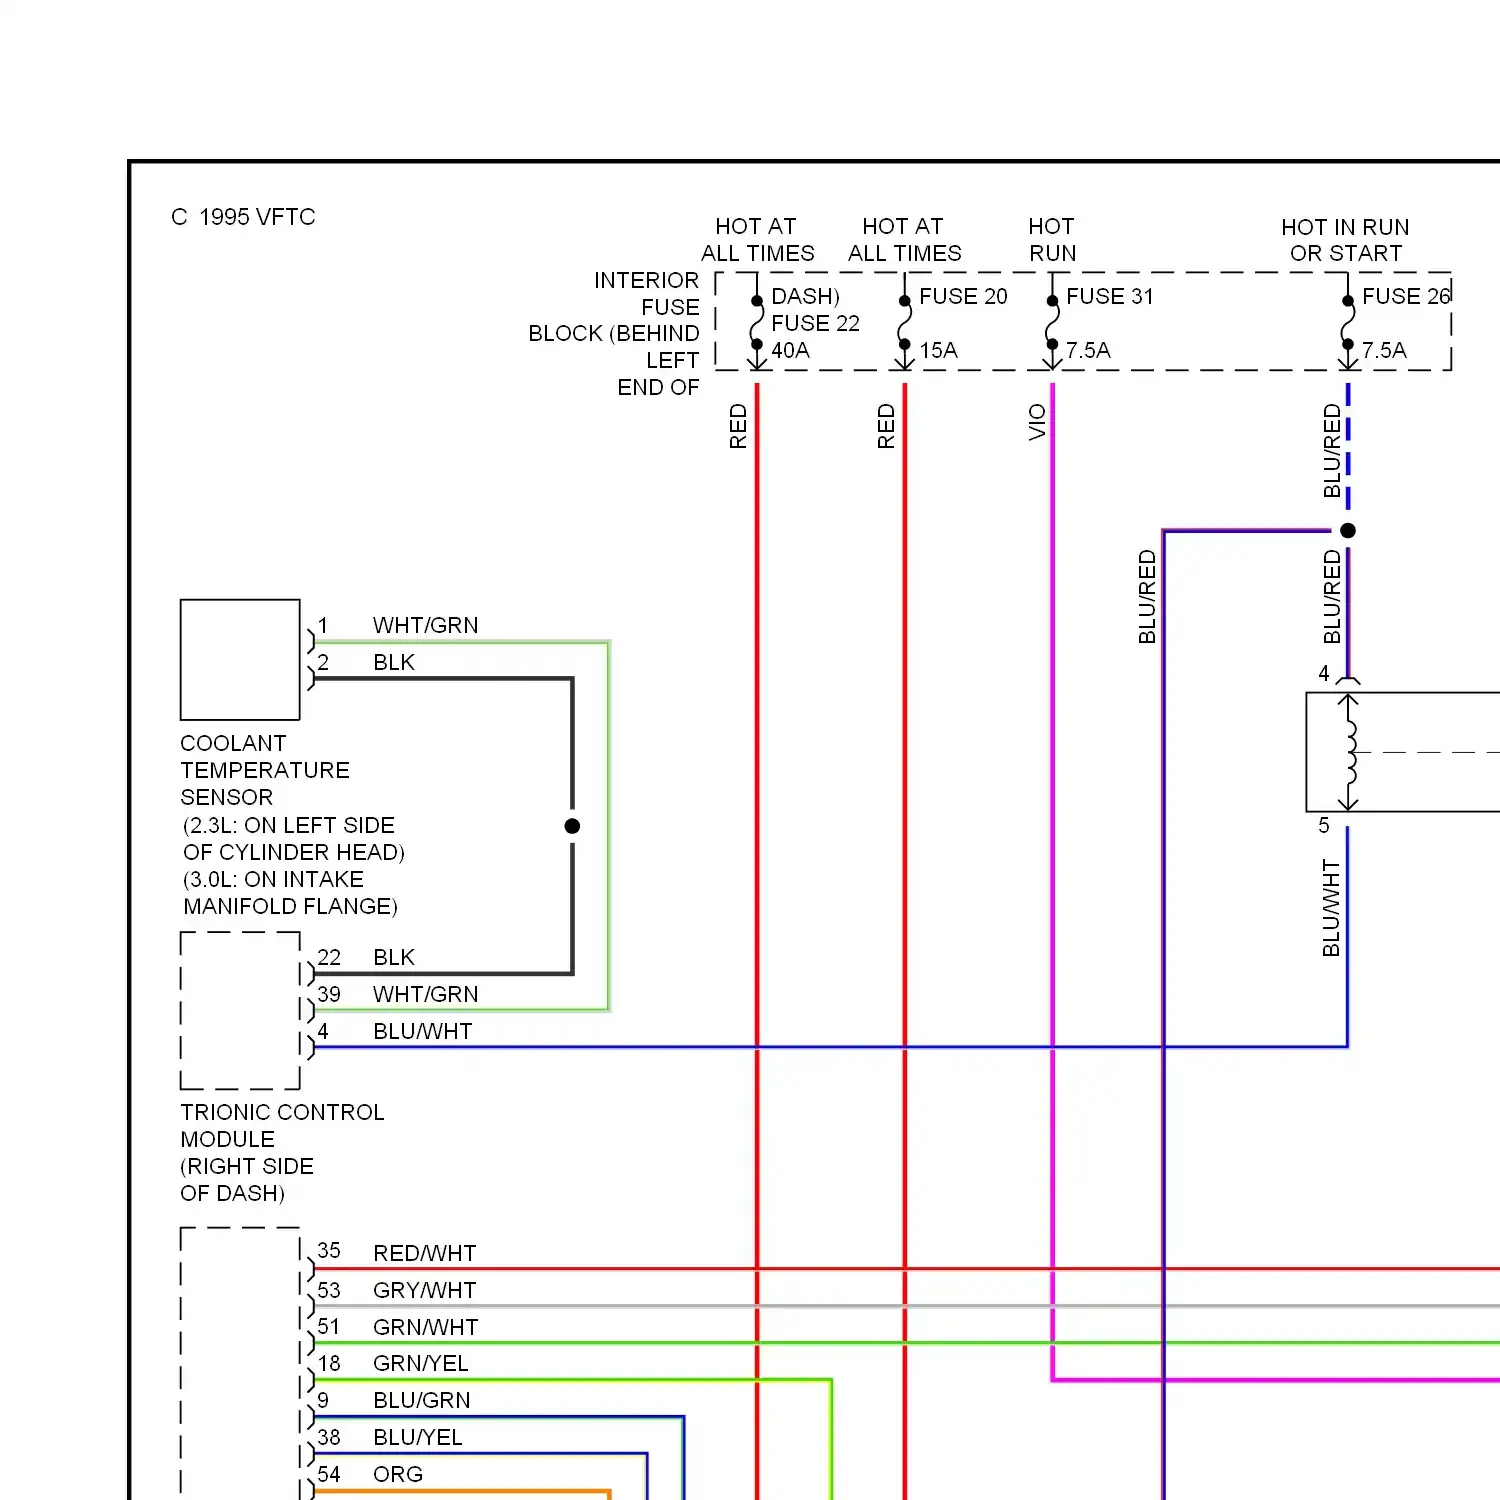
Task: Click the 'INTERIOR FUSE BLOCK' label
Action: [614, 333]
